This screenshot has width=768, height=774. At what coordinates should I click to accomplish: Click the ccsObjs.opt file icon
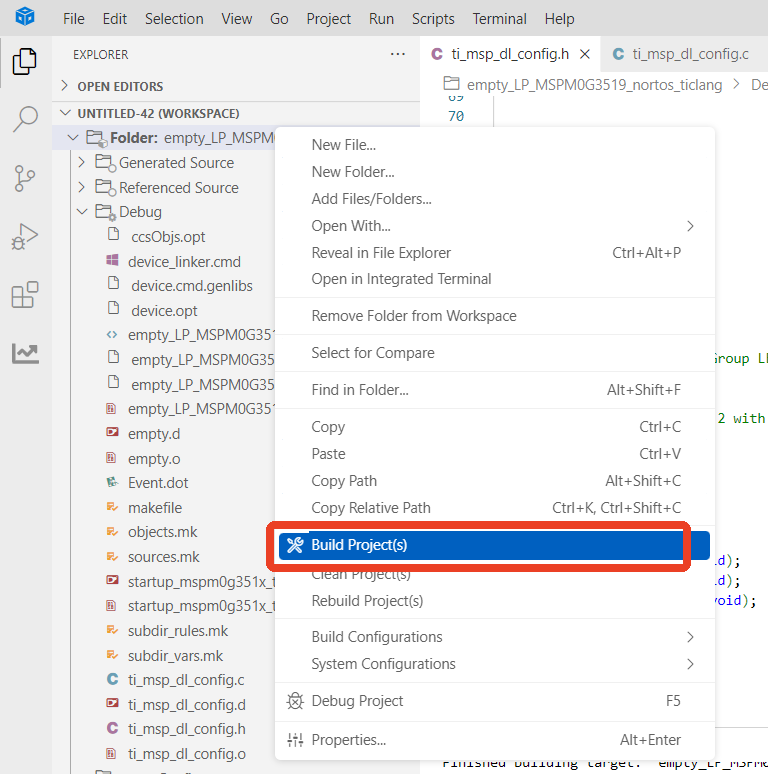point(114,234)
